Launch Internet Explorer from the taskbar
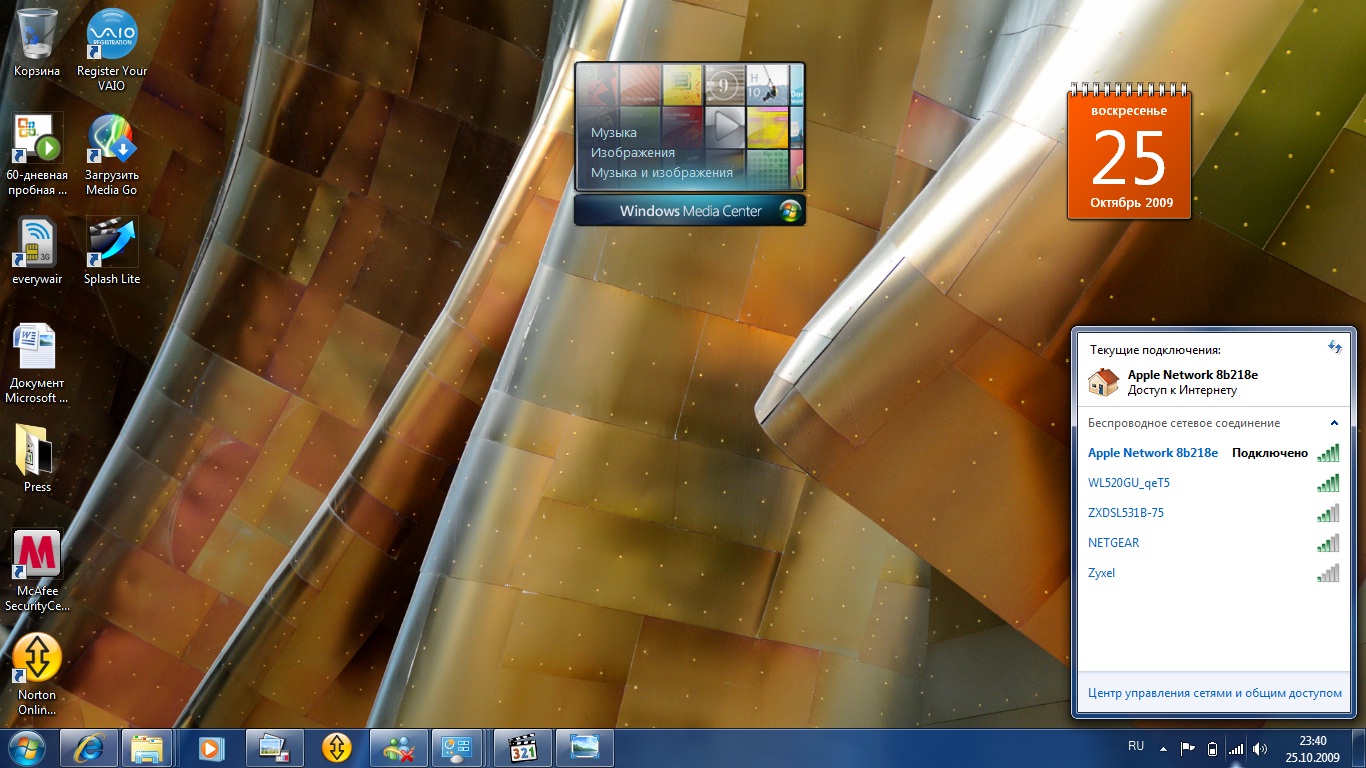The width and height of the screenshot is (1366, 768). 88,747
